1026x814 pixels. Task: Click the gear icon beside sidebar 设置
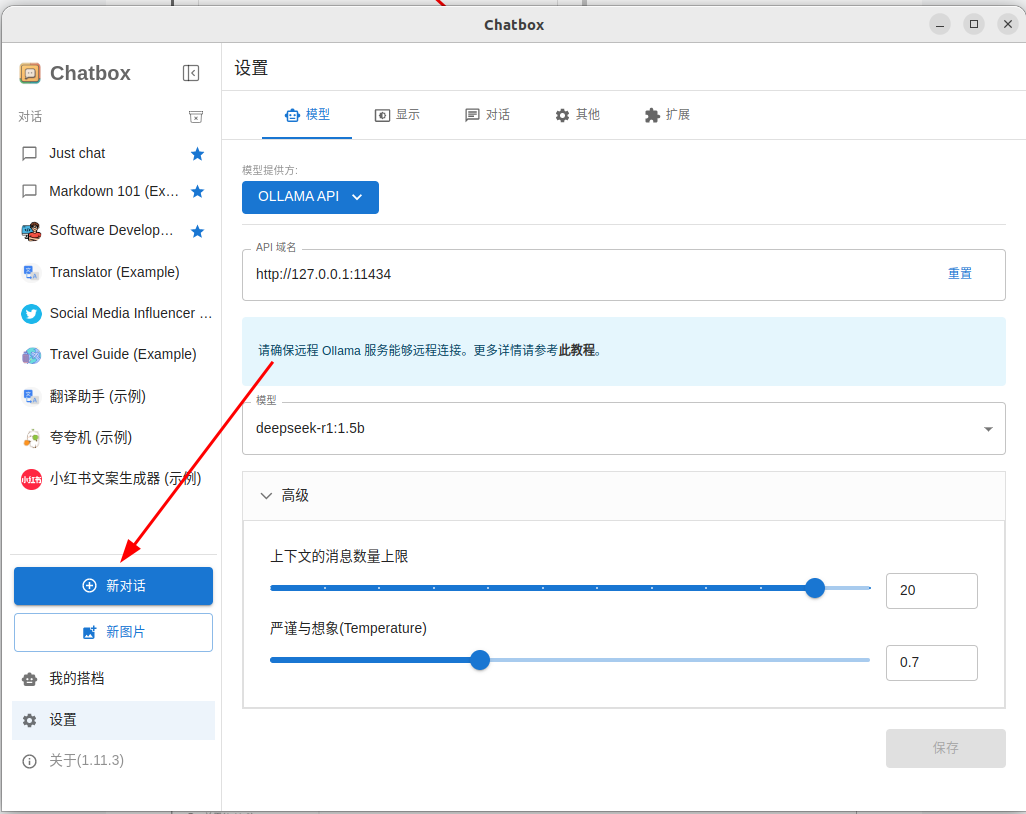(29, 720)
